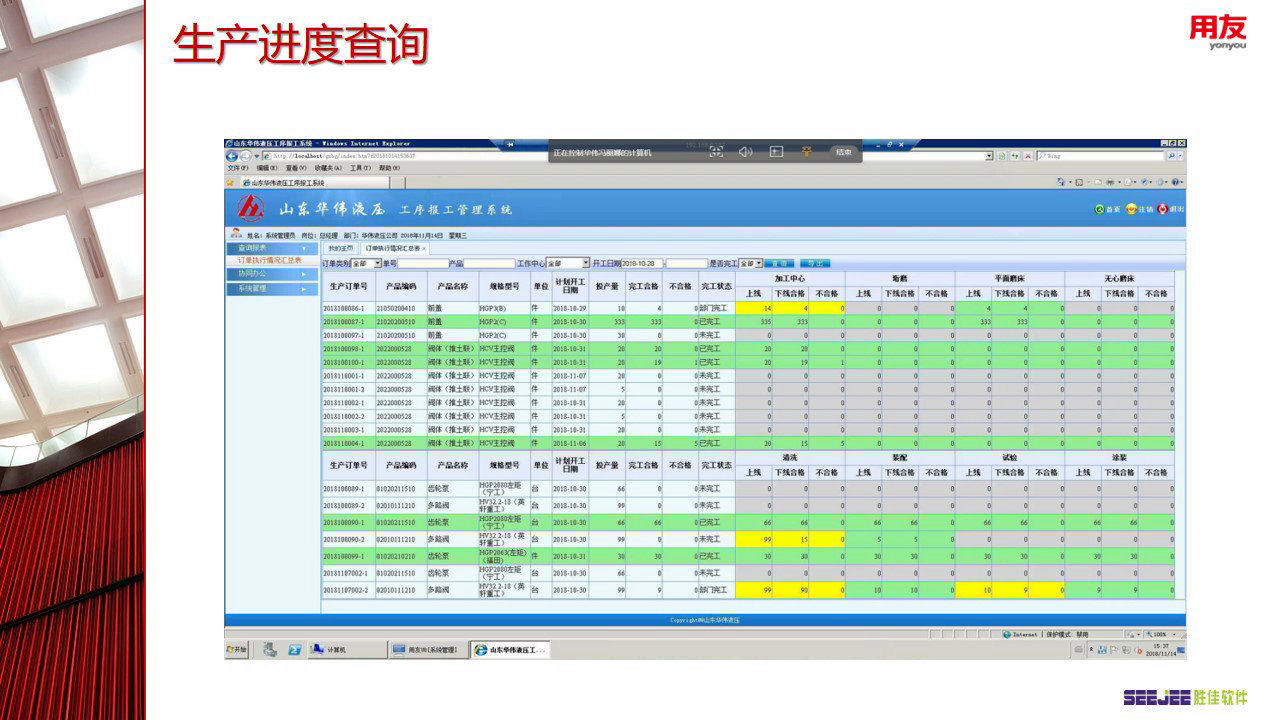The height and width of the screenshot is (720, 1280).
Task: Click the 查询 search button
Action: (780, 263)
